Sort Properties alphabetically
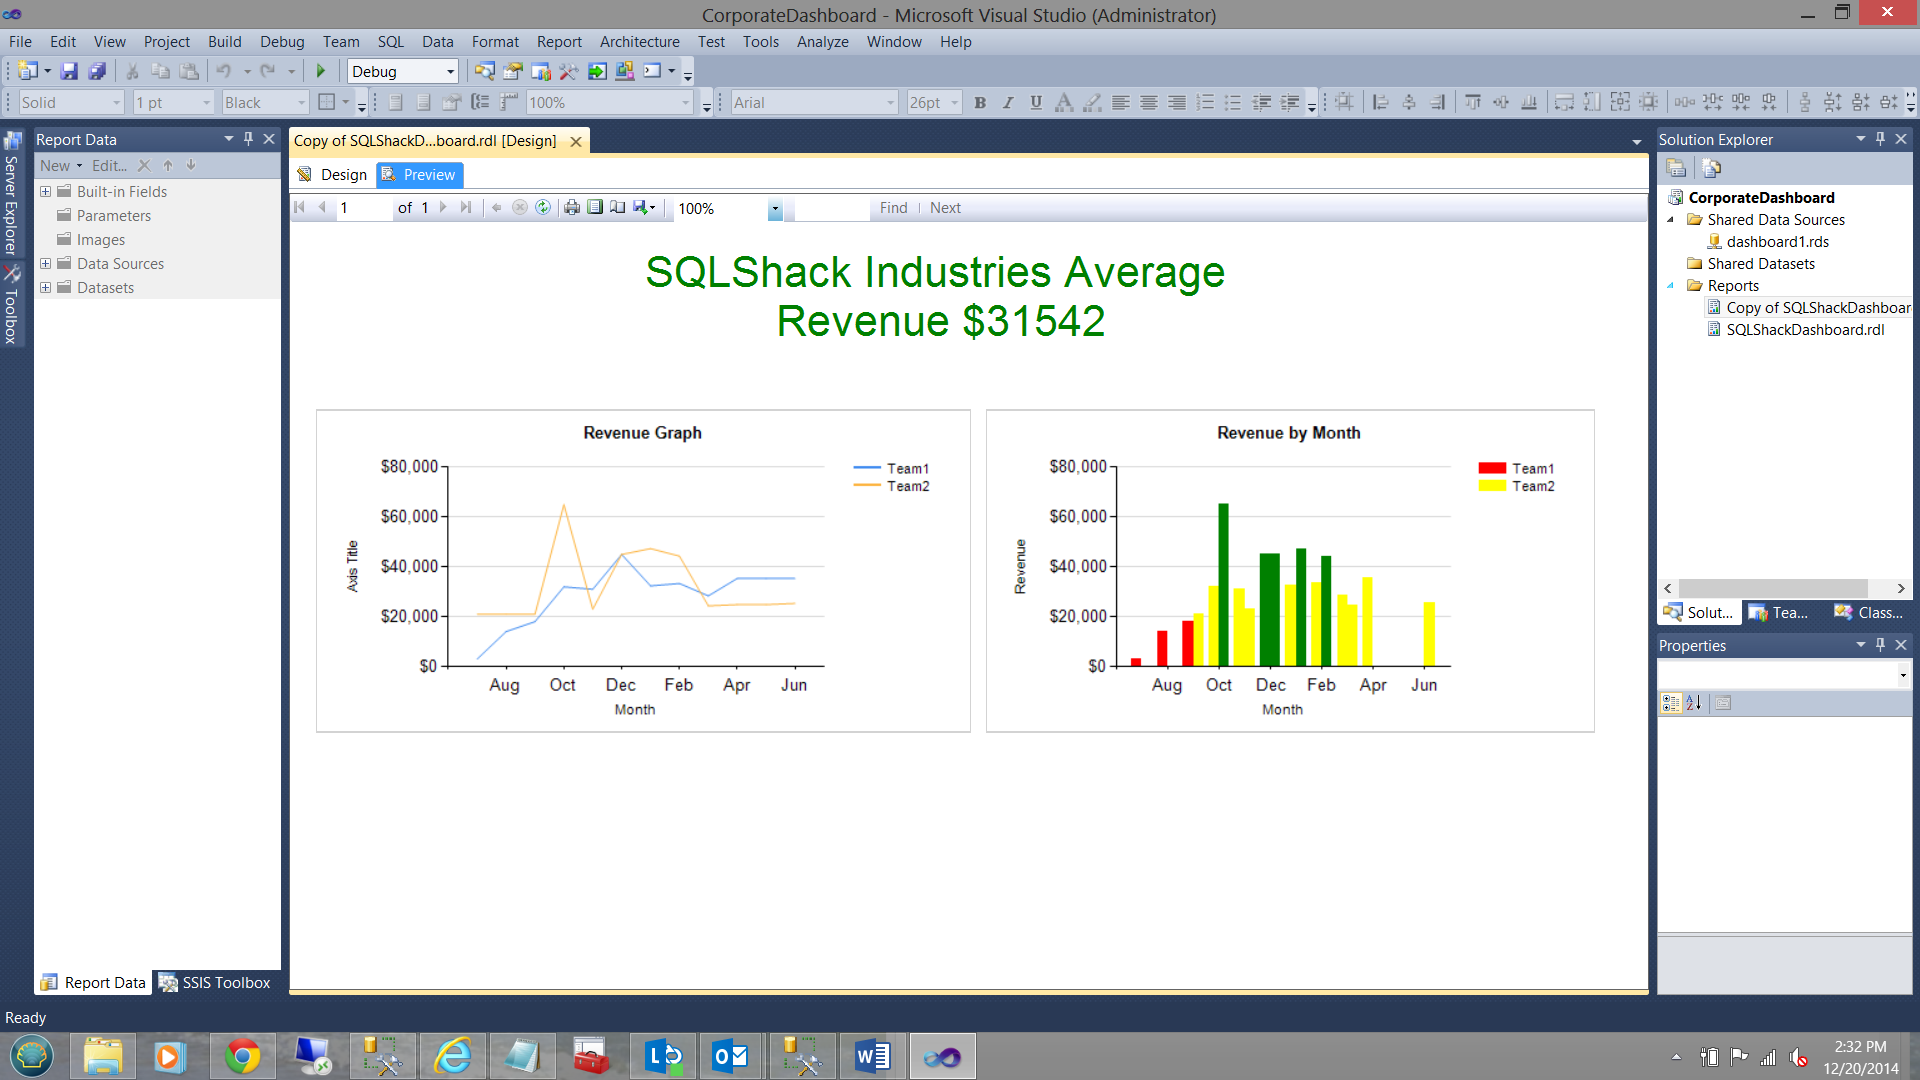Image resolution: width=1920 pixels, height=1080 pixels. coord(1693,703)
